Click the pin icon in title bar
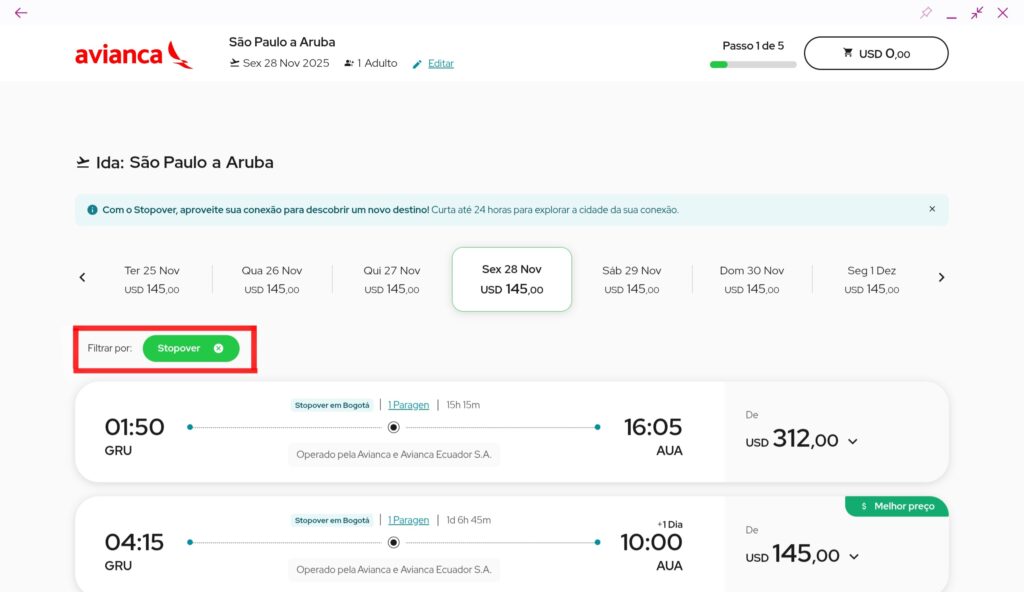The height and width of the screenshot is (592, 1024). point(926,13)
